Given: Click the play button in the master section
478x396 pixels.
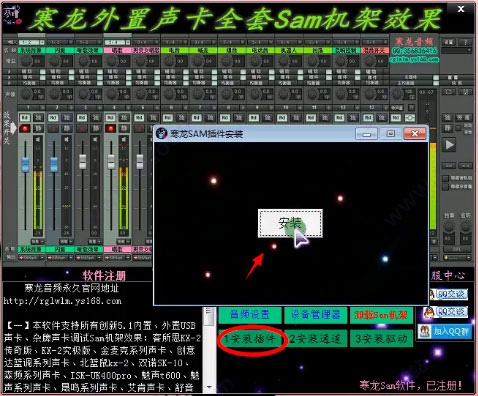Looking at the screenshot, I should [449, 145].
